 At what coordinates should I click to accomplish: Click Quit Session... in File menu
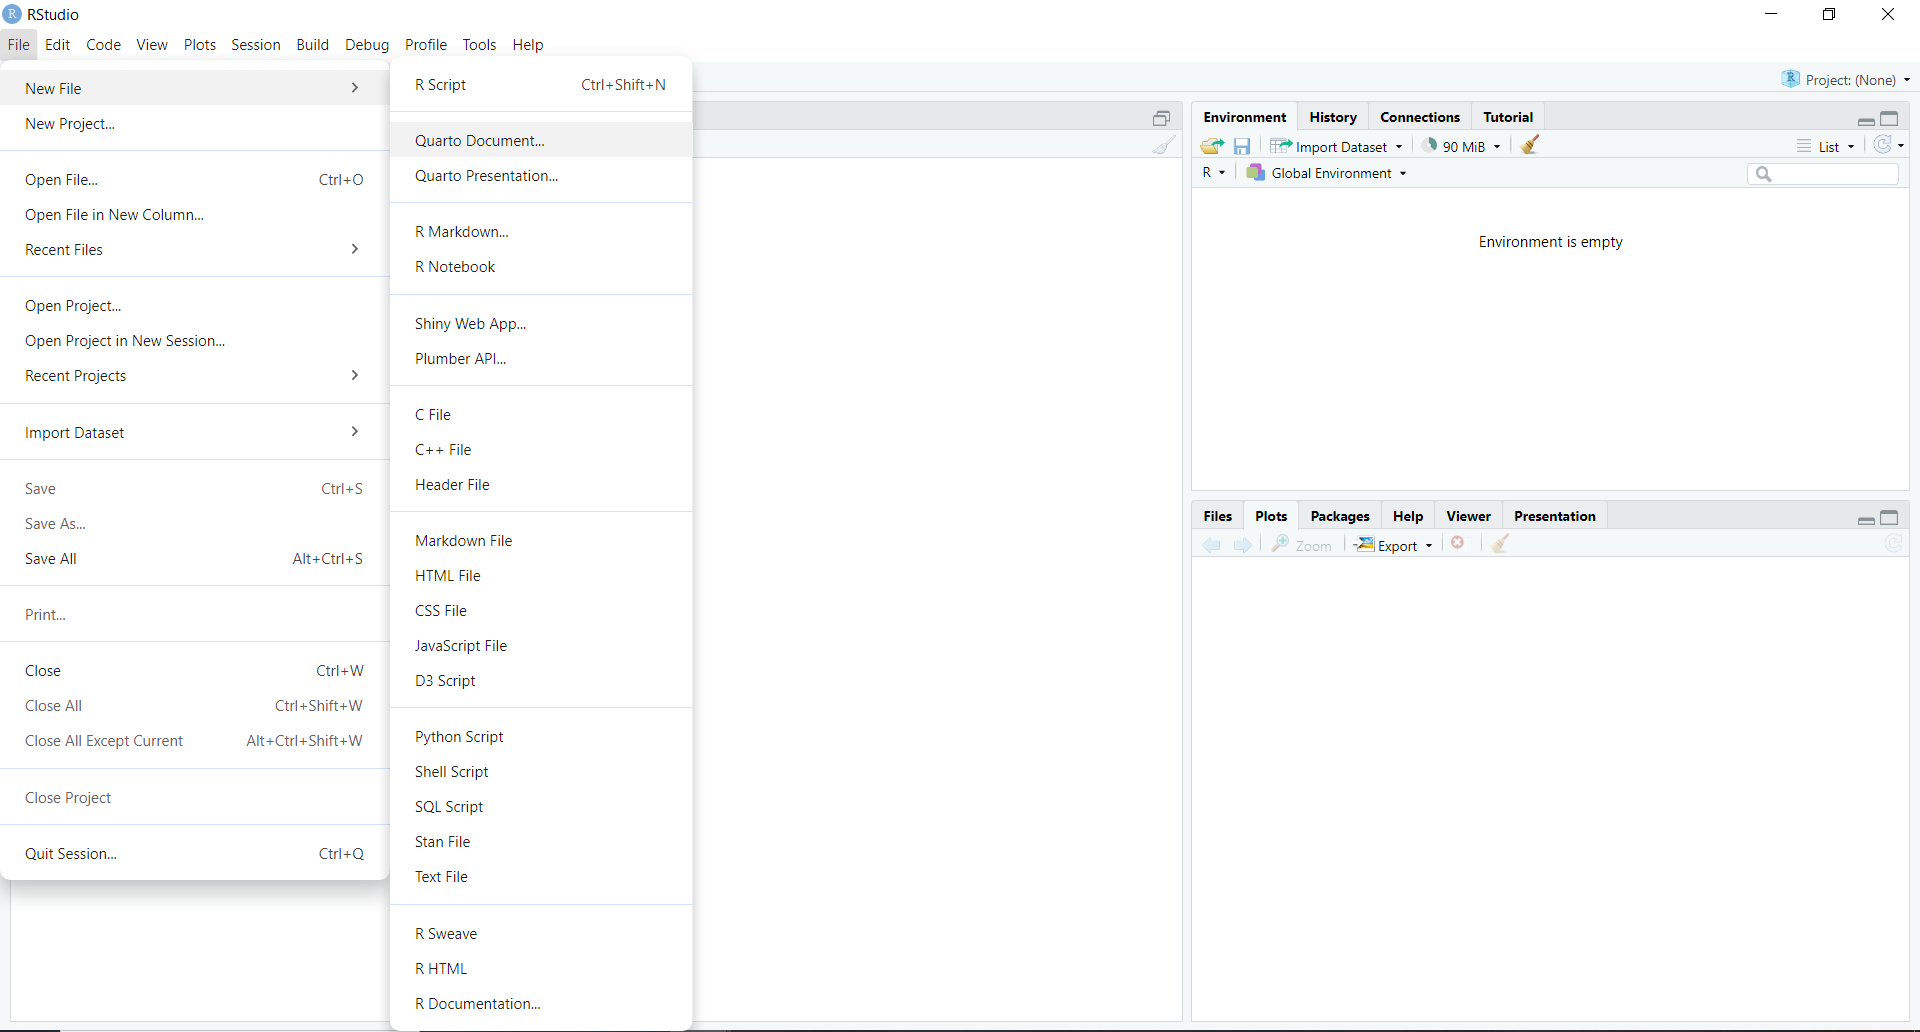(194, 854)
